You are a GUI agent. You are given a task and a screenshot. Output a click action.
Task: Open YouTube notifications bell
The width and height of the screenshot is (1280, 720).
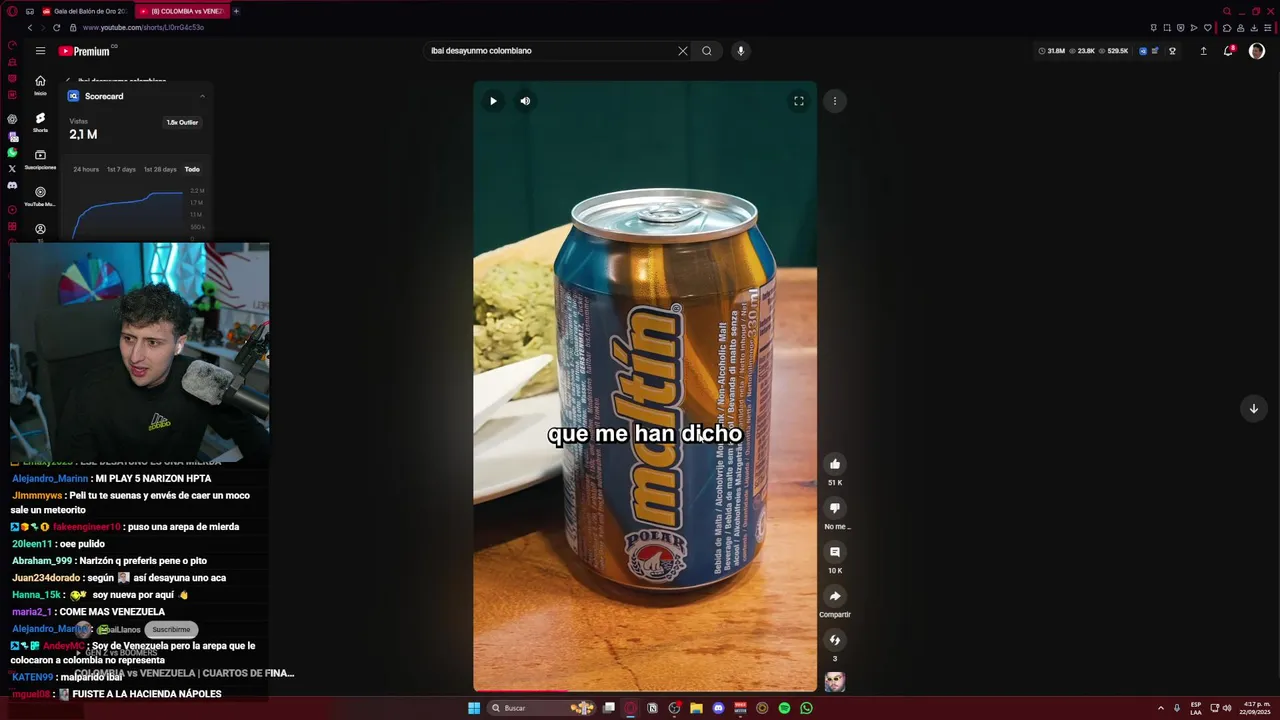[x=1229, y=51]
